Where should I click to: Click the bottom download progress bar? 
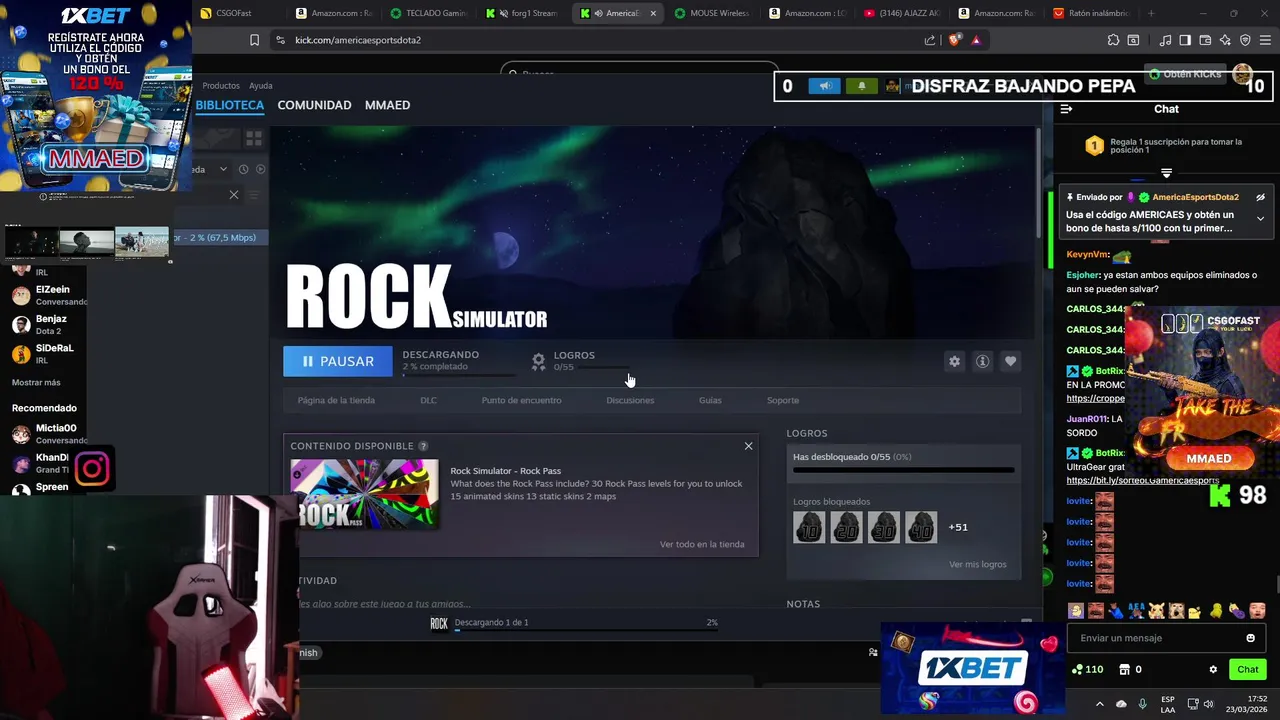[x=586, y=631]
